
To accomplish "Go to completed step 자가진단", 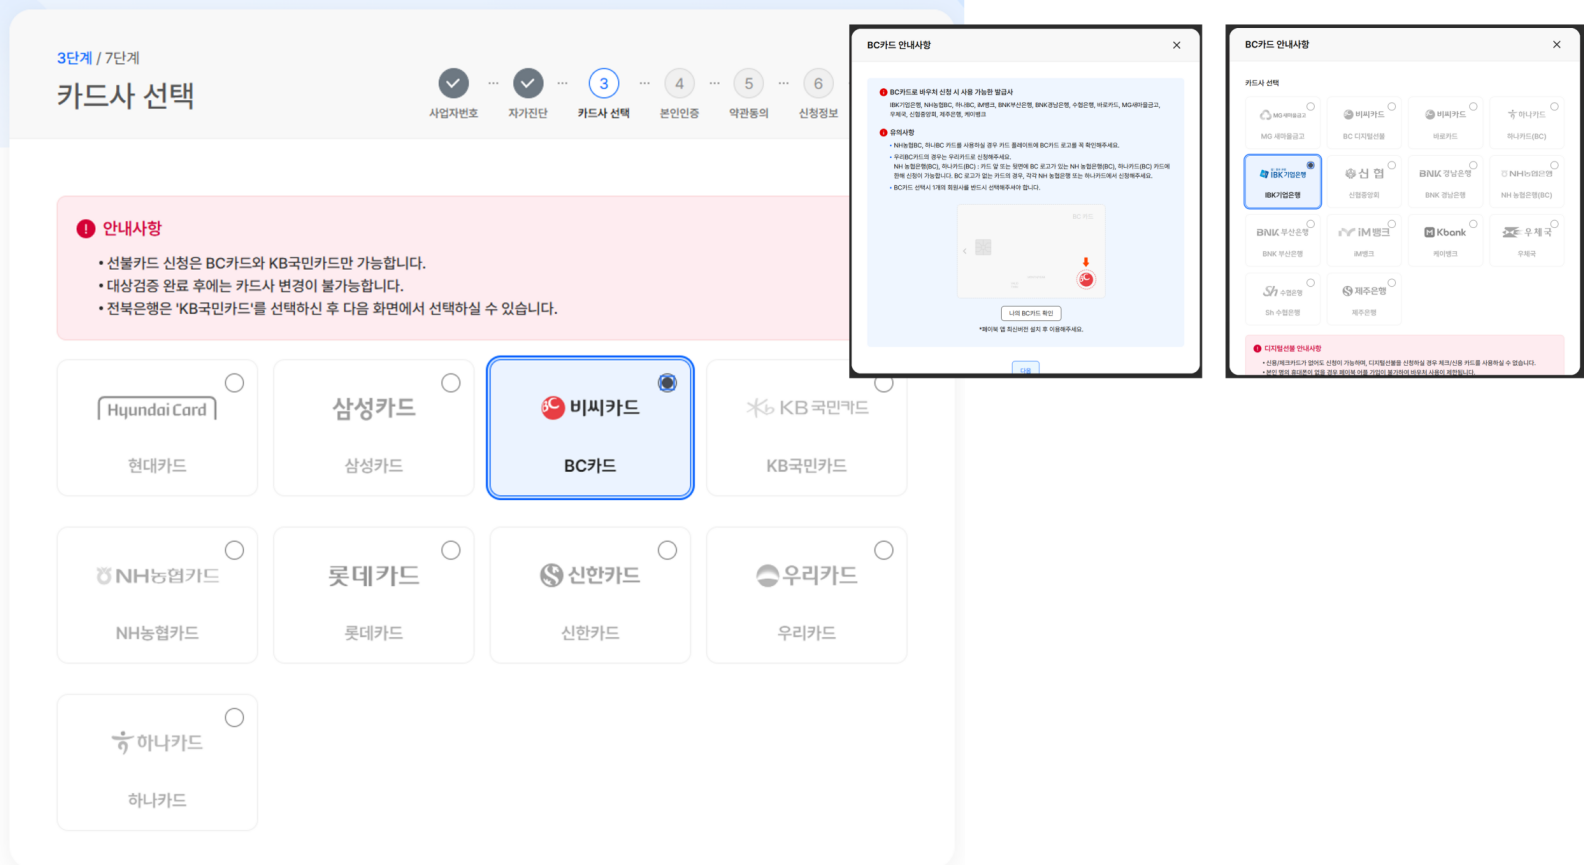I will click(528, 84).
